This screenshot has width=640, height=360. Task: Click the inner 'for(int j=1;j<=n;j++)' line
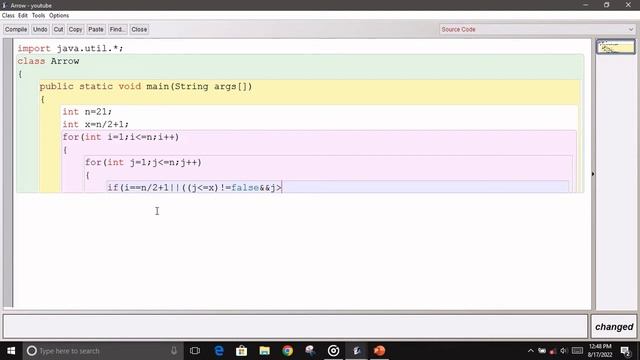pyautogui.click(x=143, y=162)
